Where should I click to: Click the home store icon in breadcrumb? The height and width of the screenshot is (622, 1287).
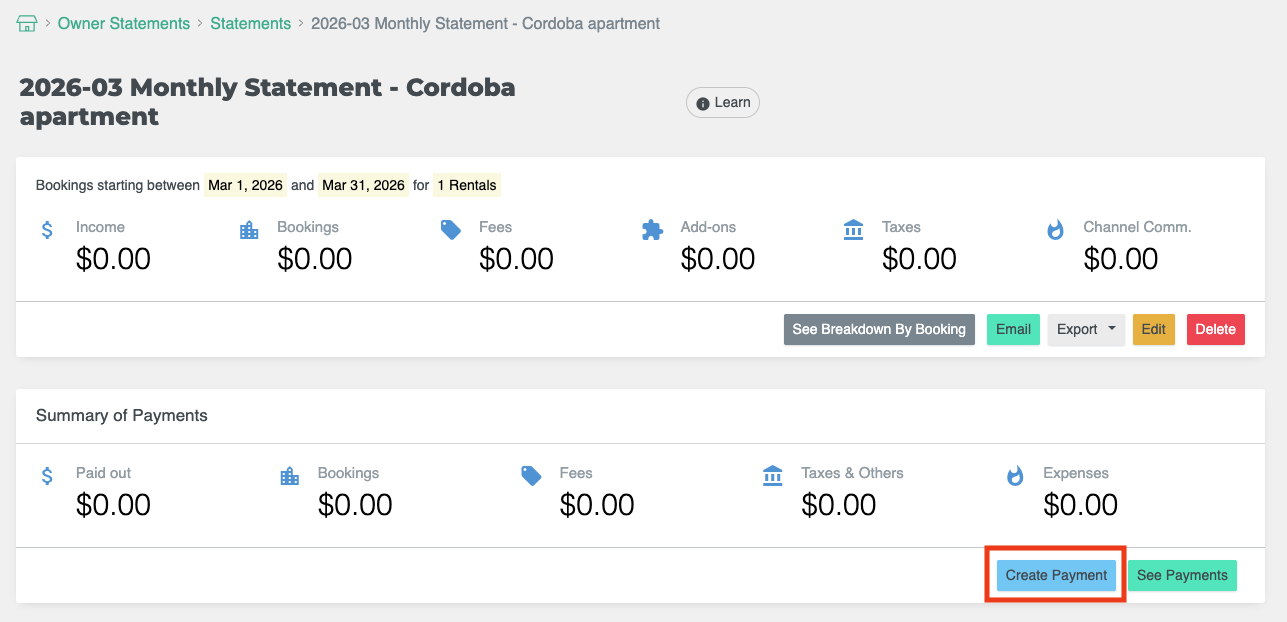point(27,23)
